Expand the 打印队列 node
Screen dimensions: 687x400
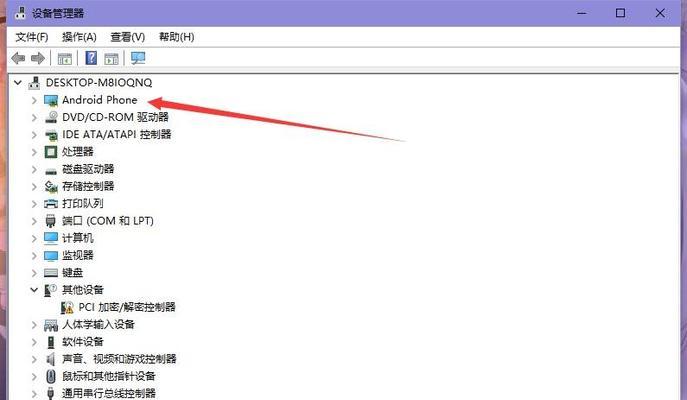34,204
